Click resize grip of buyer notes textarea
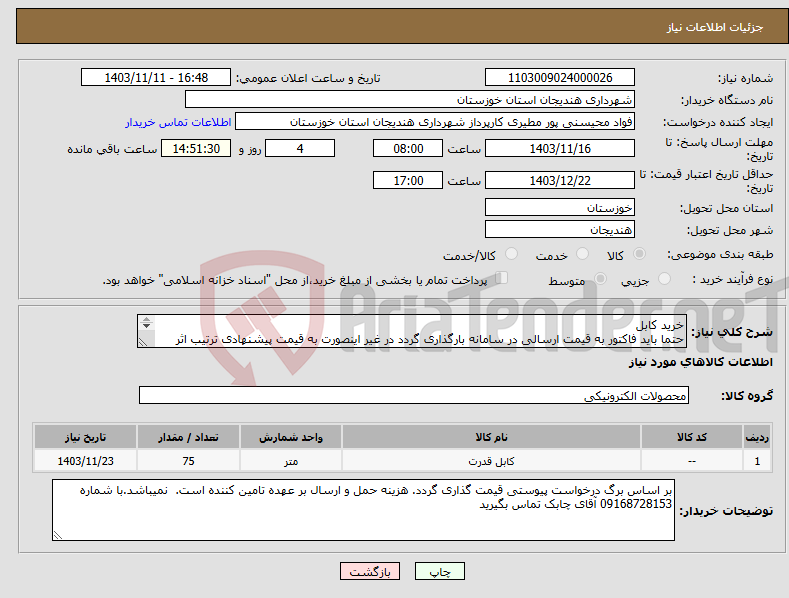Screen dimensions: 789x598 [x=58, y=535]
